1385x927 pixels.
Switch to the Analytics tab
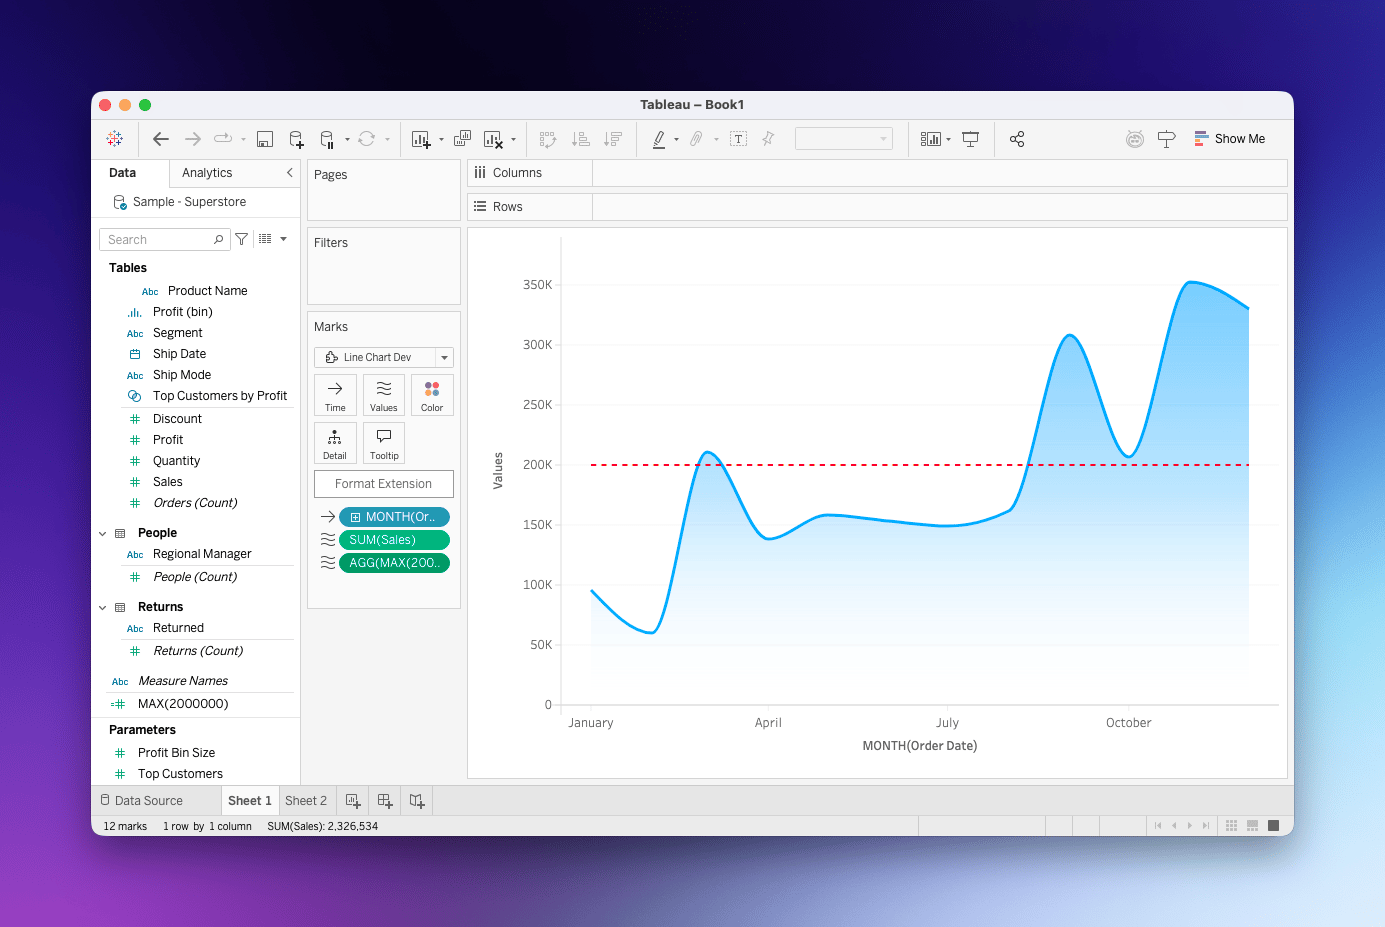pos(207,173)
